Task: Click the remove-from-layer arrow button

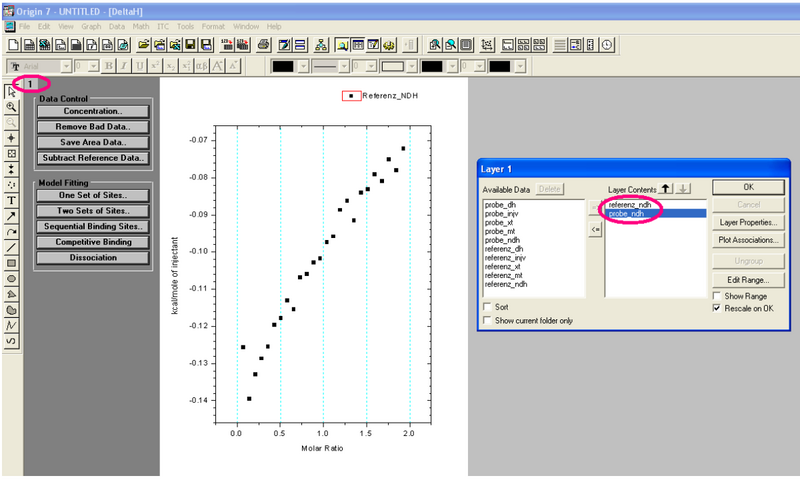Action: coord(595,230)
